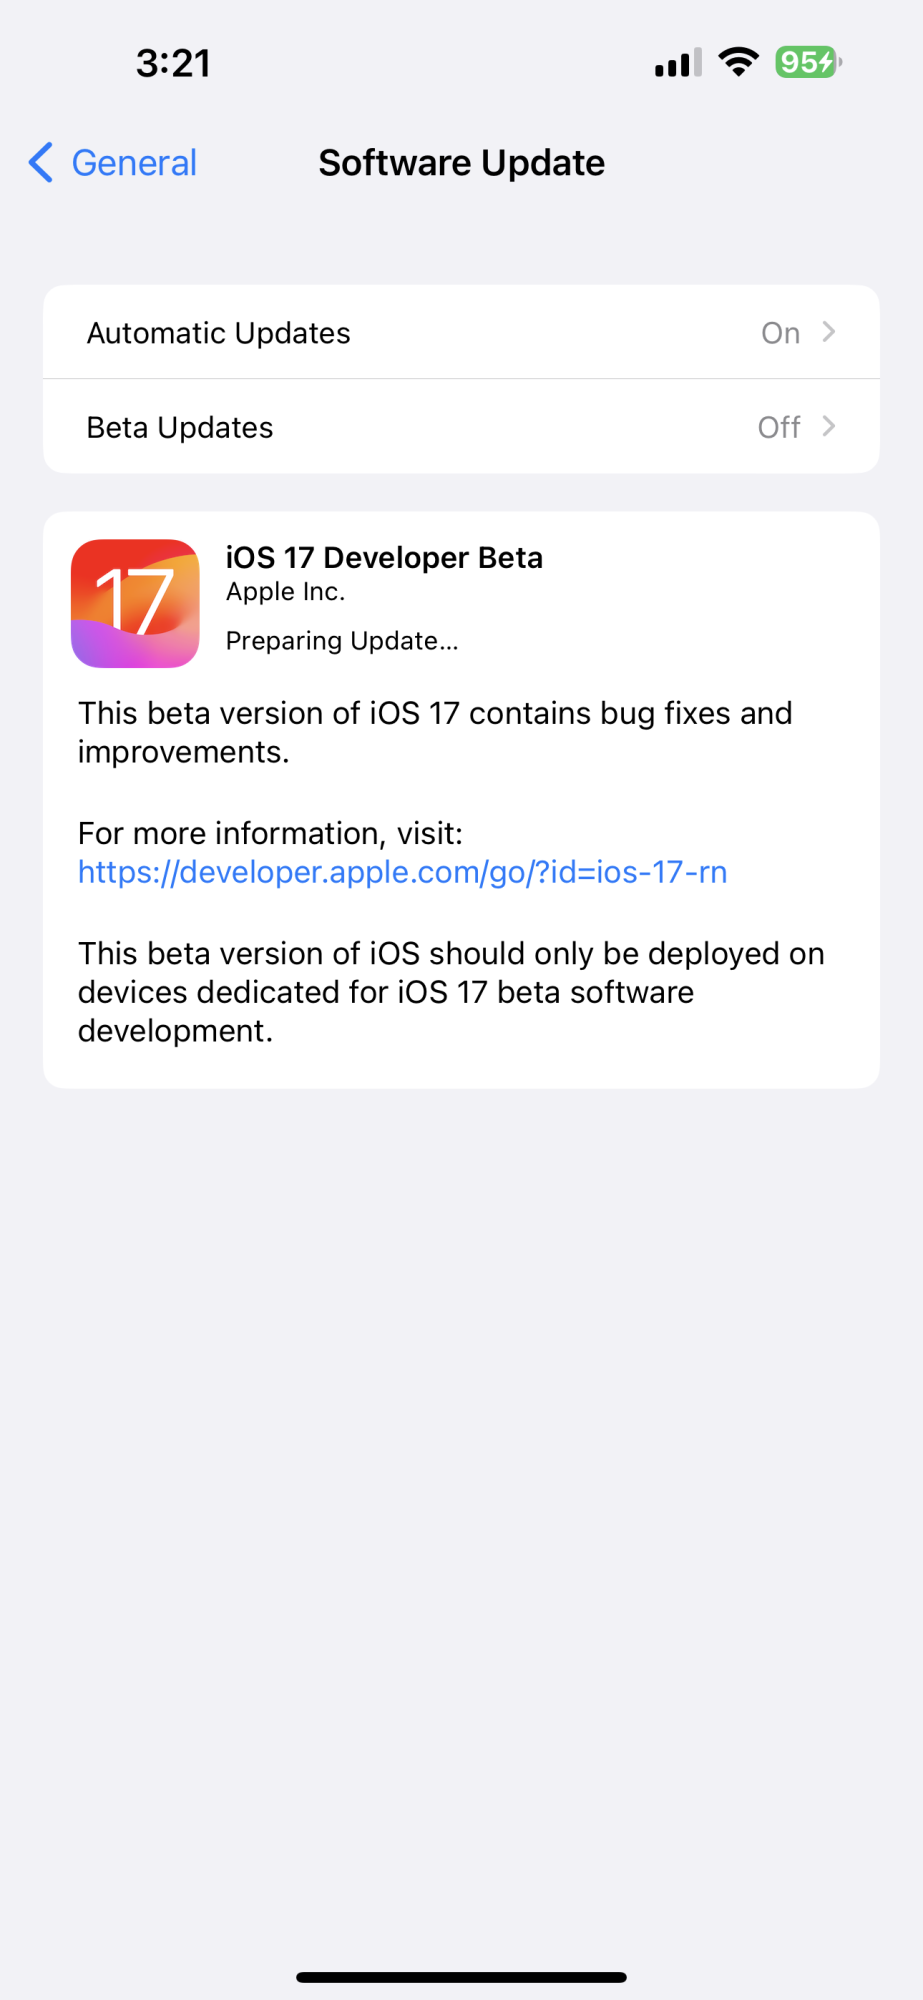Tap the Preparing Update status text

342,641
